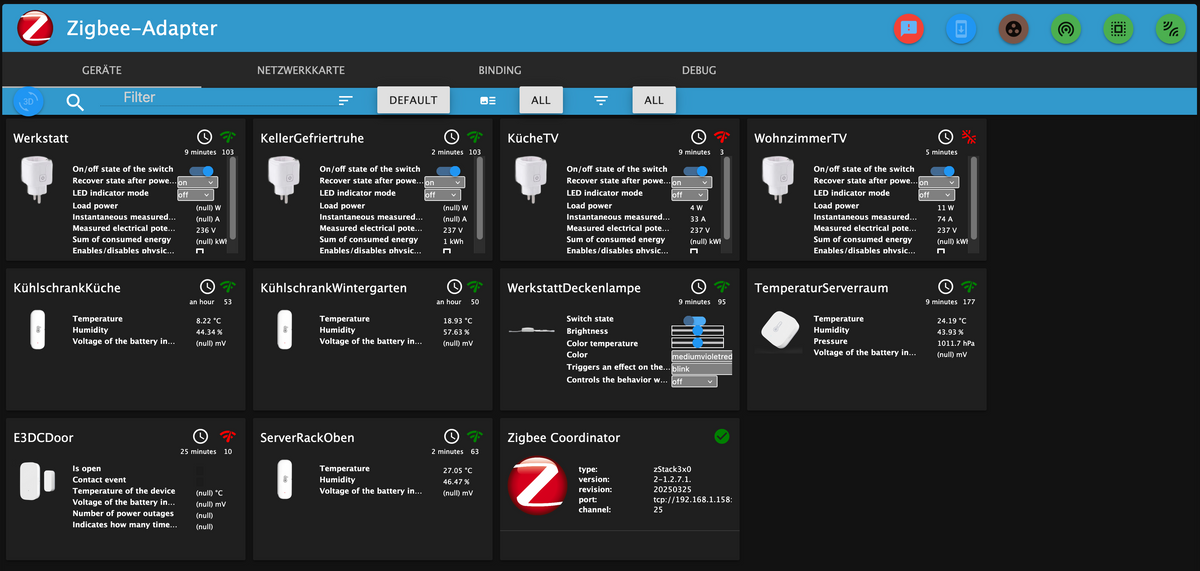Click the ALL button at far right of toolbar

coord(654,100)
